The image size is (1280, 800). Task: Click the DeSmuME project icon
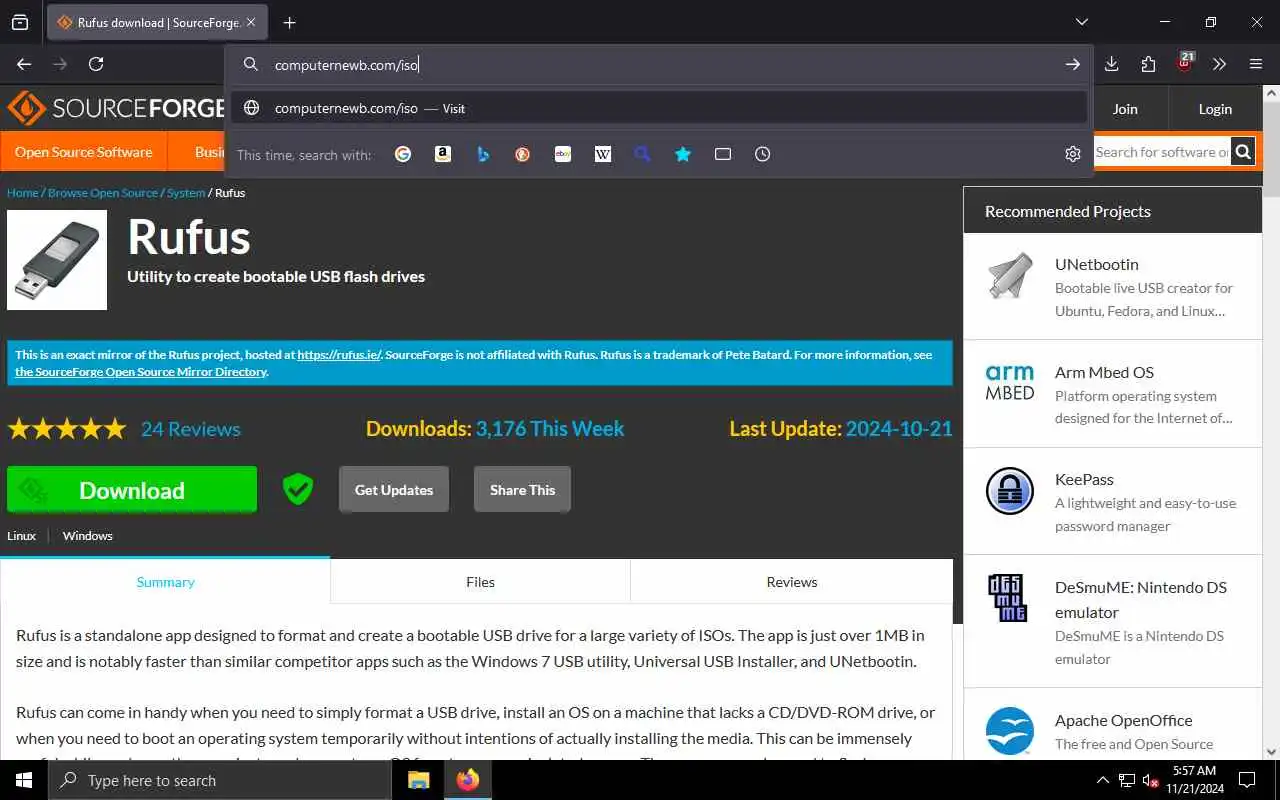pyautogui.click(x=1007, y=598)
